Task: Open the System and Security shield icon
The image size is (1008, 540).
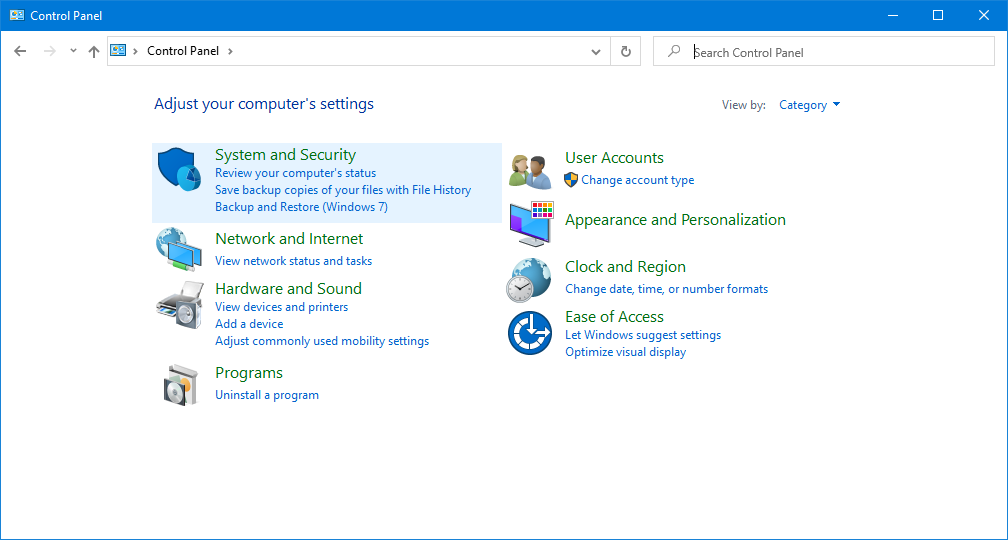Action: [x=179, y=169]
